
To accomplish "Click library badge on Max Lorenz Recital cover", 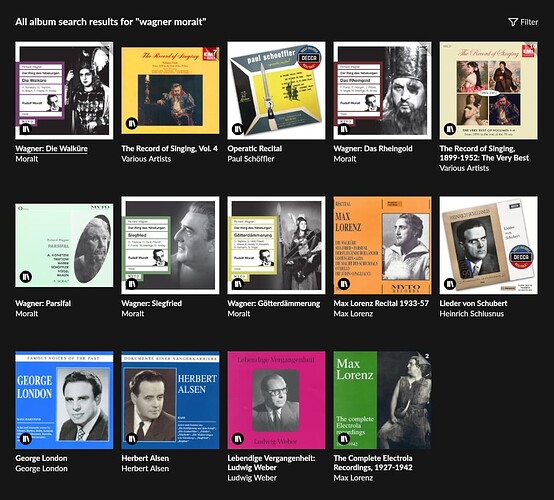I will [343, 283].
